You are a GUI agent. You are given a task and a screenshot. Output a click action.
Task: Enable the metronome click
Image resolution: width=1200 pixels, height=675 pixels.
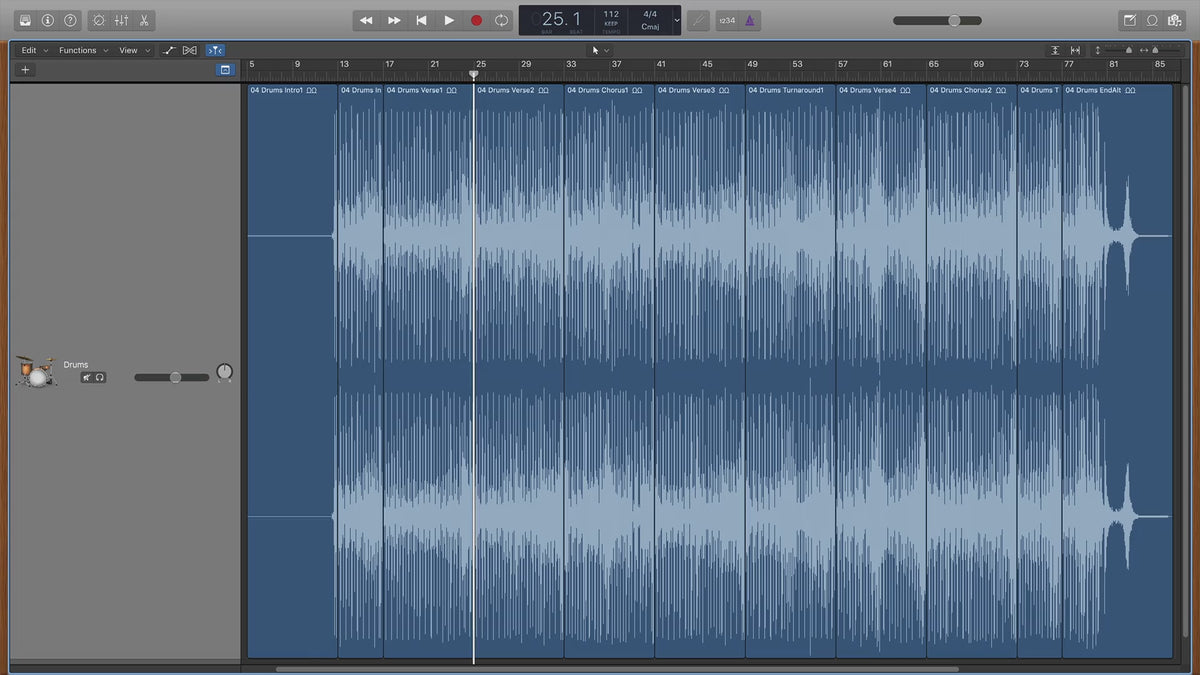(x=751, y=20)
